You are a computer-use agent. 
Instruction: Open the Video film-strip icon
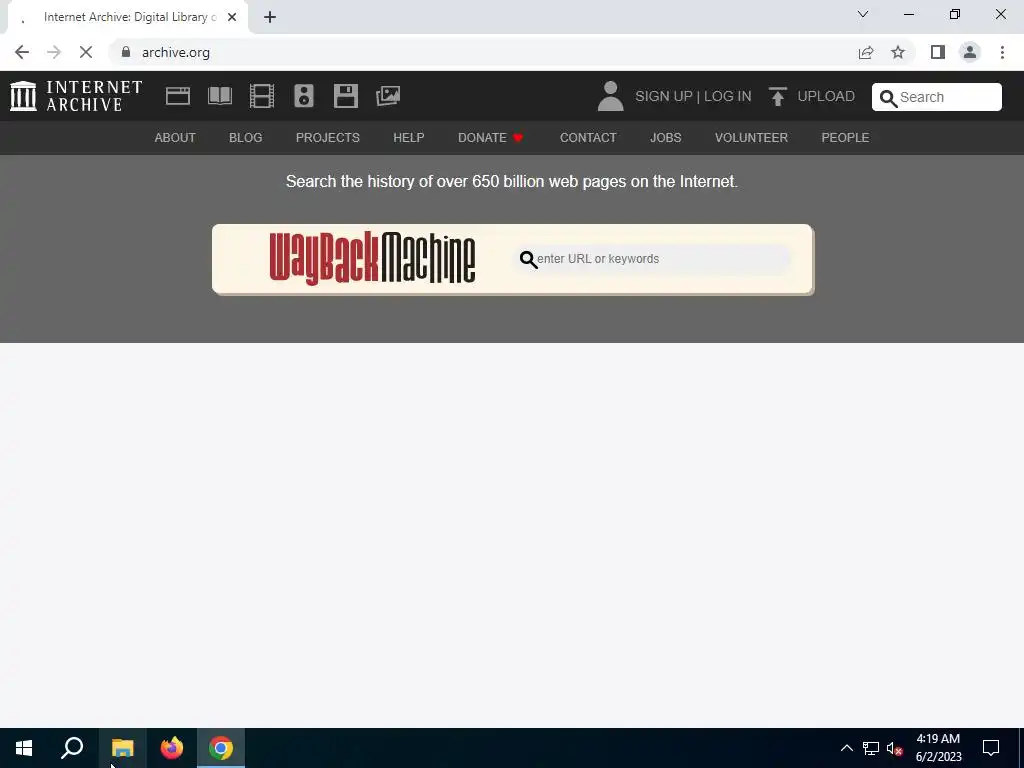point(262,97)
